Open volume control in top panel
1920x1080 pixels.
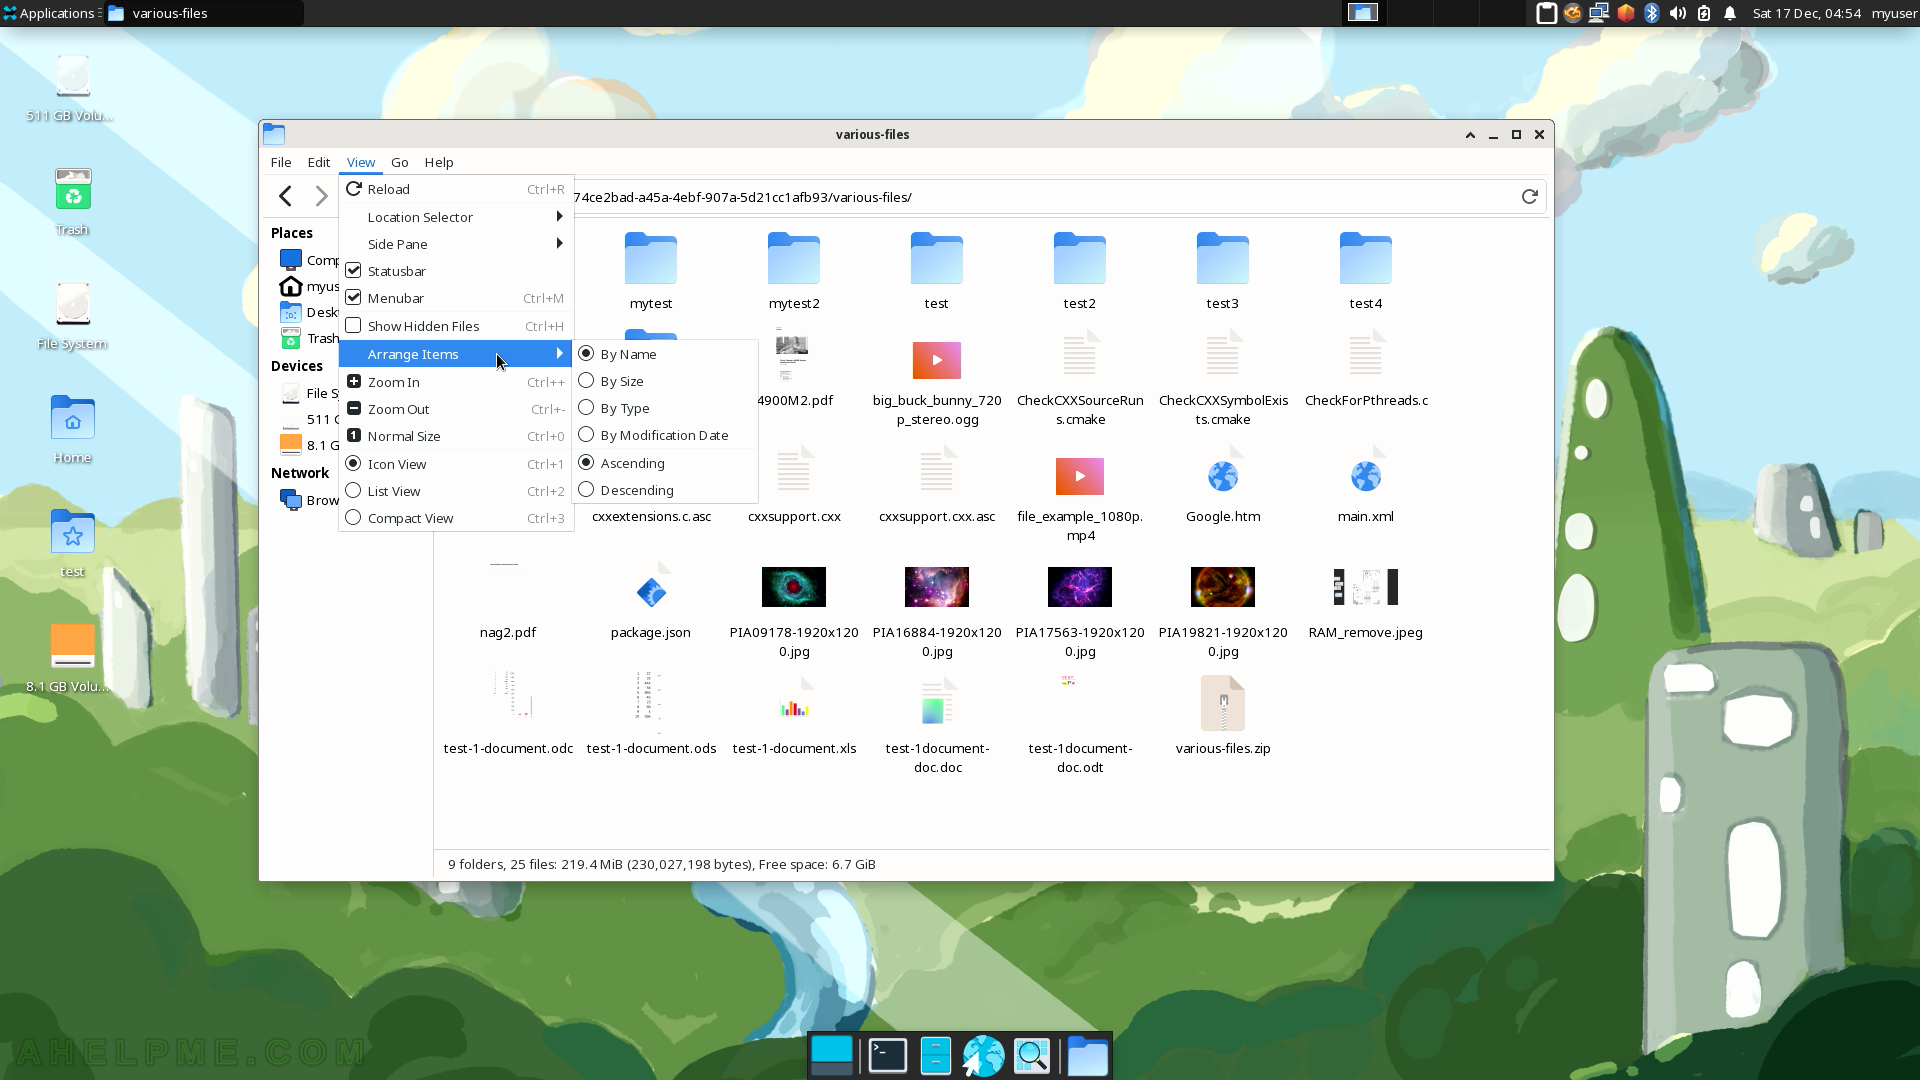pyautogui.click(x=1678, y=13)
